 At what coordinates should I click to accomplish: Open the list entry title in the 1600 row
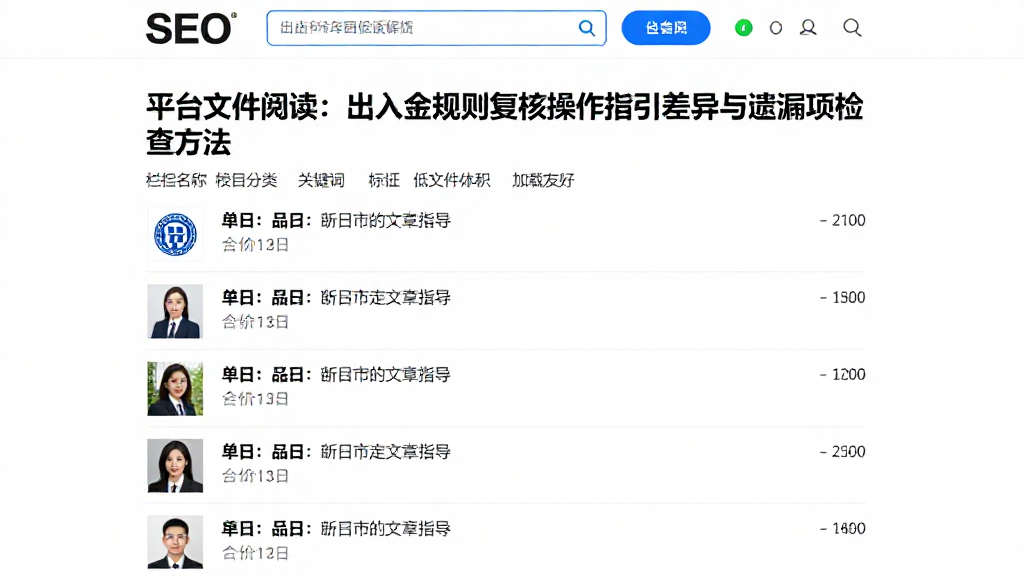tap(336, 529)
